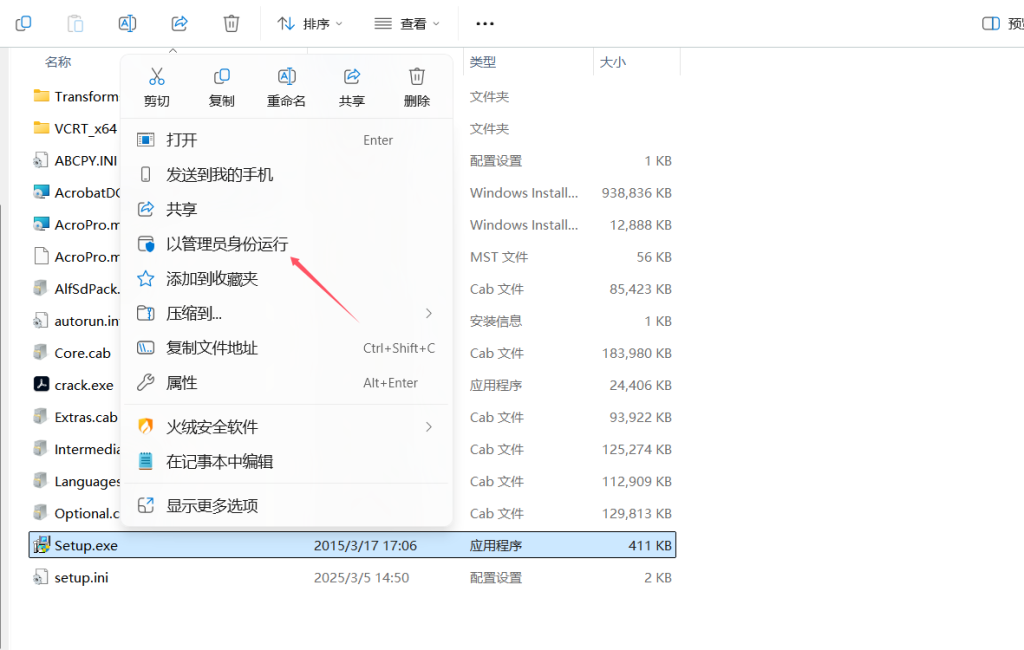Click the 名称 column header
The height and width of the screenshot is (650, 1024).
point(57,61)
